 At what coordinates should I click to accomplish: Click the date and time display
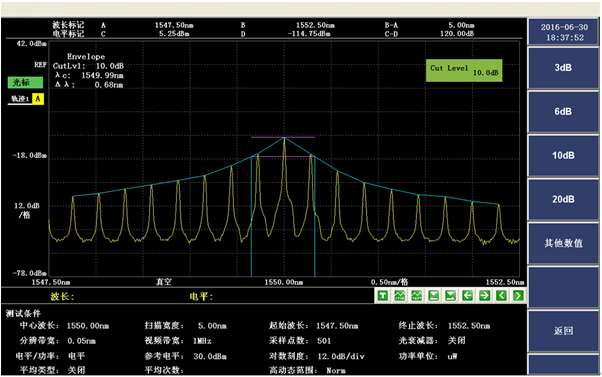click(x=564, y=32)
